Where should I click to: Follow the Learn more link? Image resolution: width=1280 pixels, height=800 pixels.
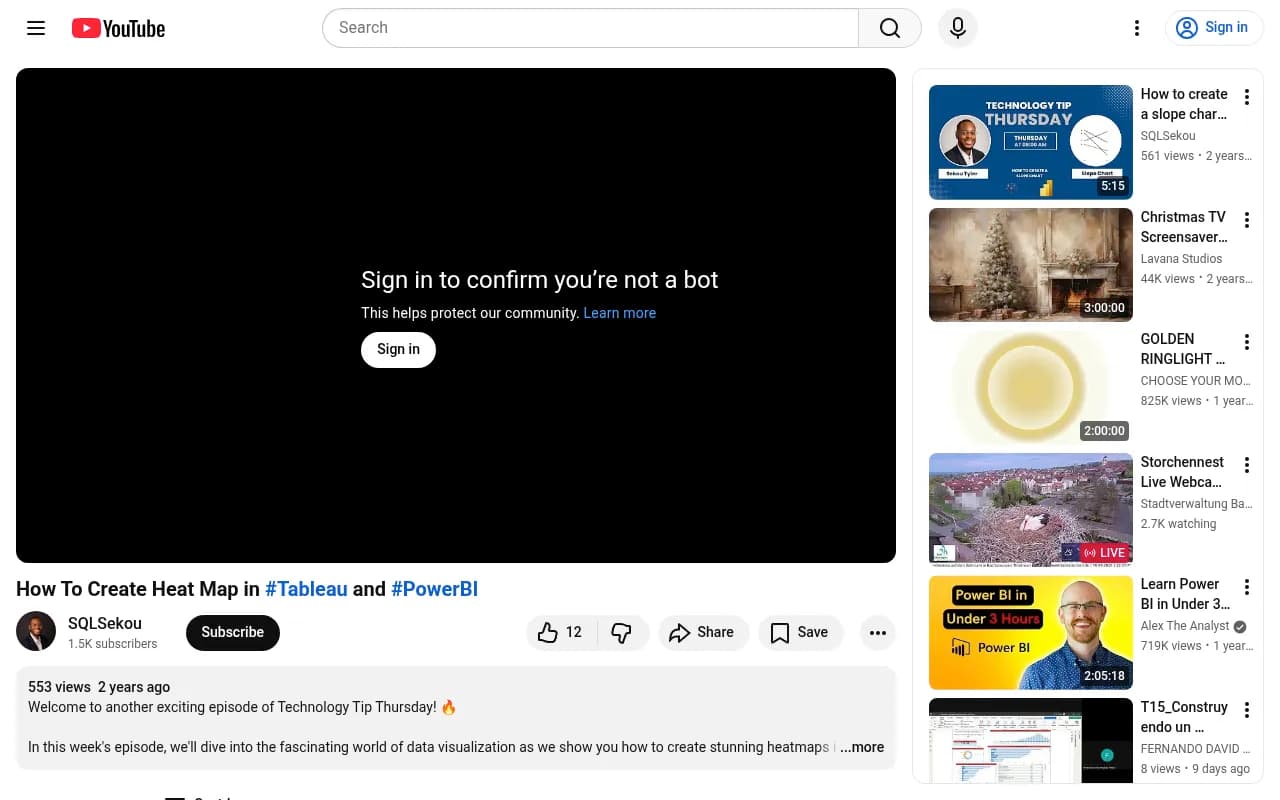[619, 313]
